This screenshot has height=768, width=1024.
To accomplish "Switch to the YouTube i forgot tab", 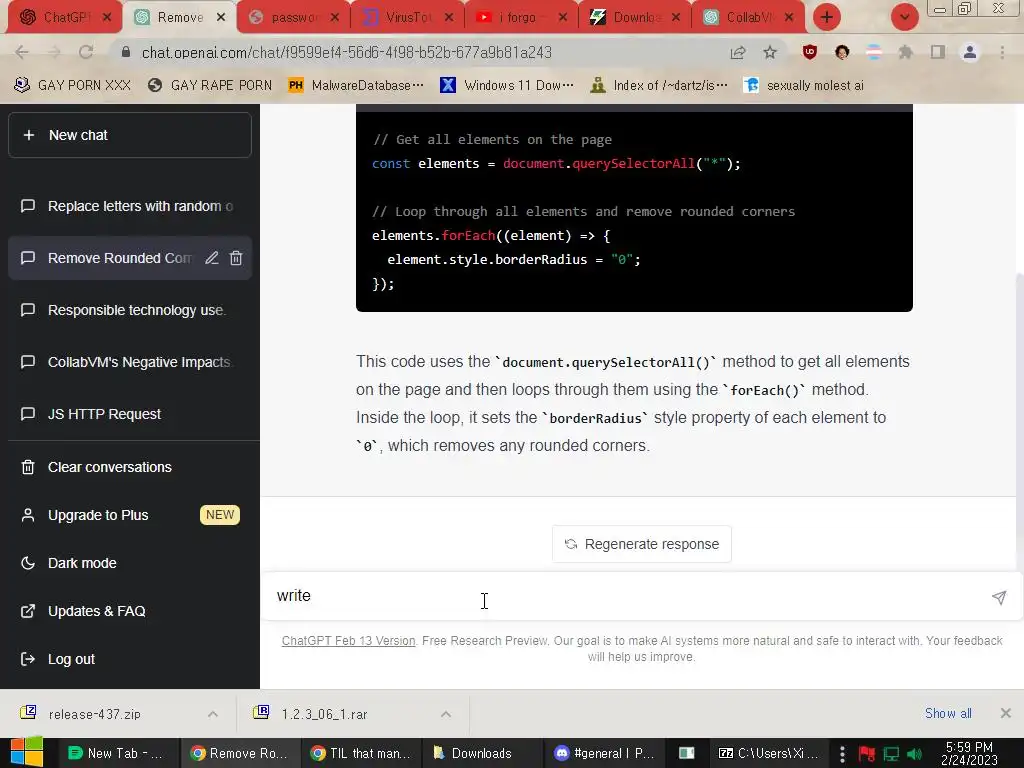I will coord(522,18).
